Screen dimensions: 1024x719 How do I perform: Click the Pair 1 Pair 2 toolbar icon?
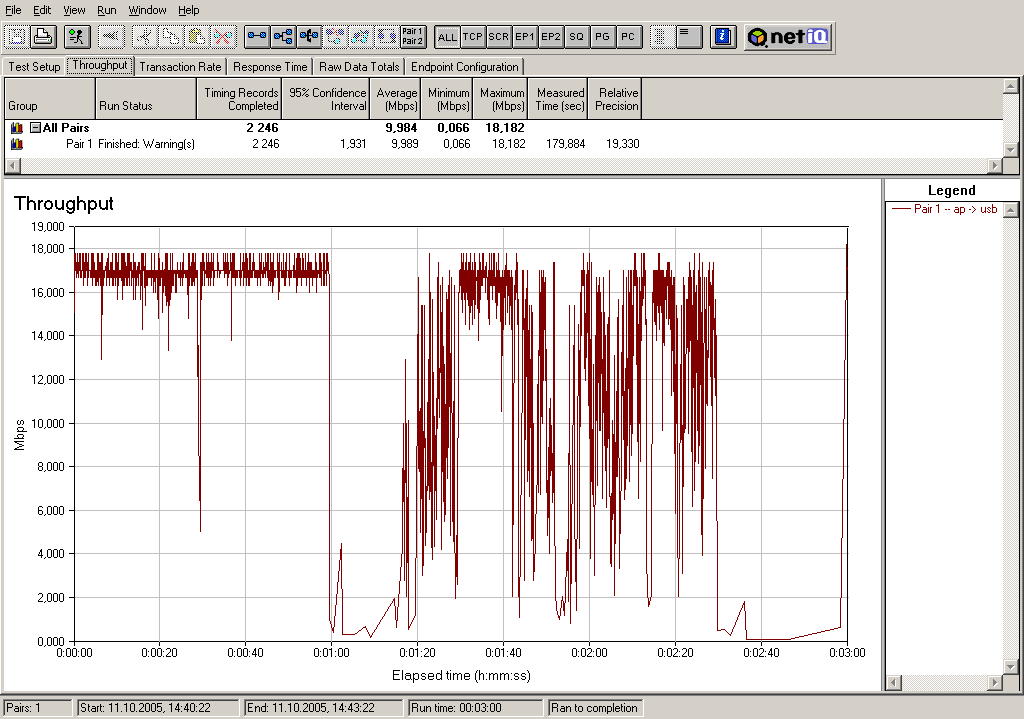[x=412, y=37]
